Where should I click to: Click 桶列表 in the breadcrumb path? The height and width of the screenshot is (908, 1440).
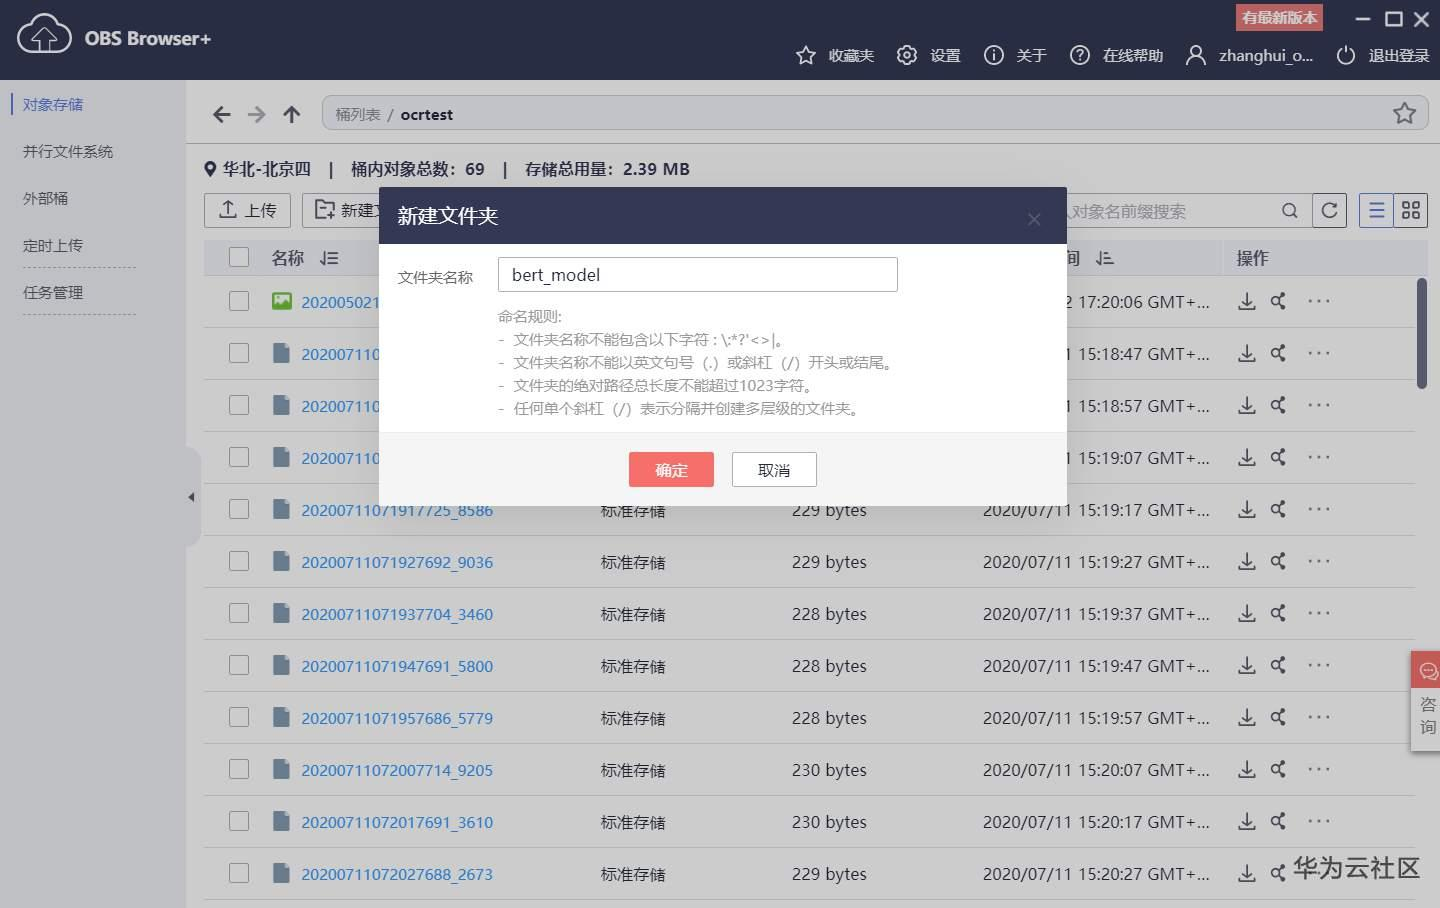coord(358,115)
